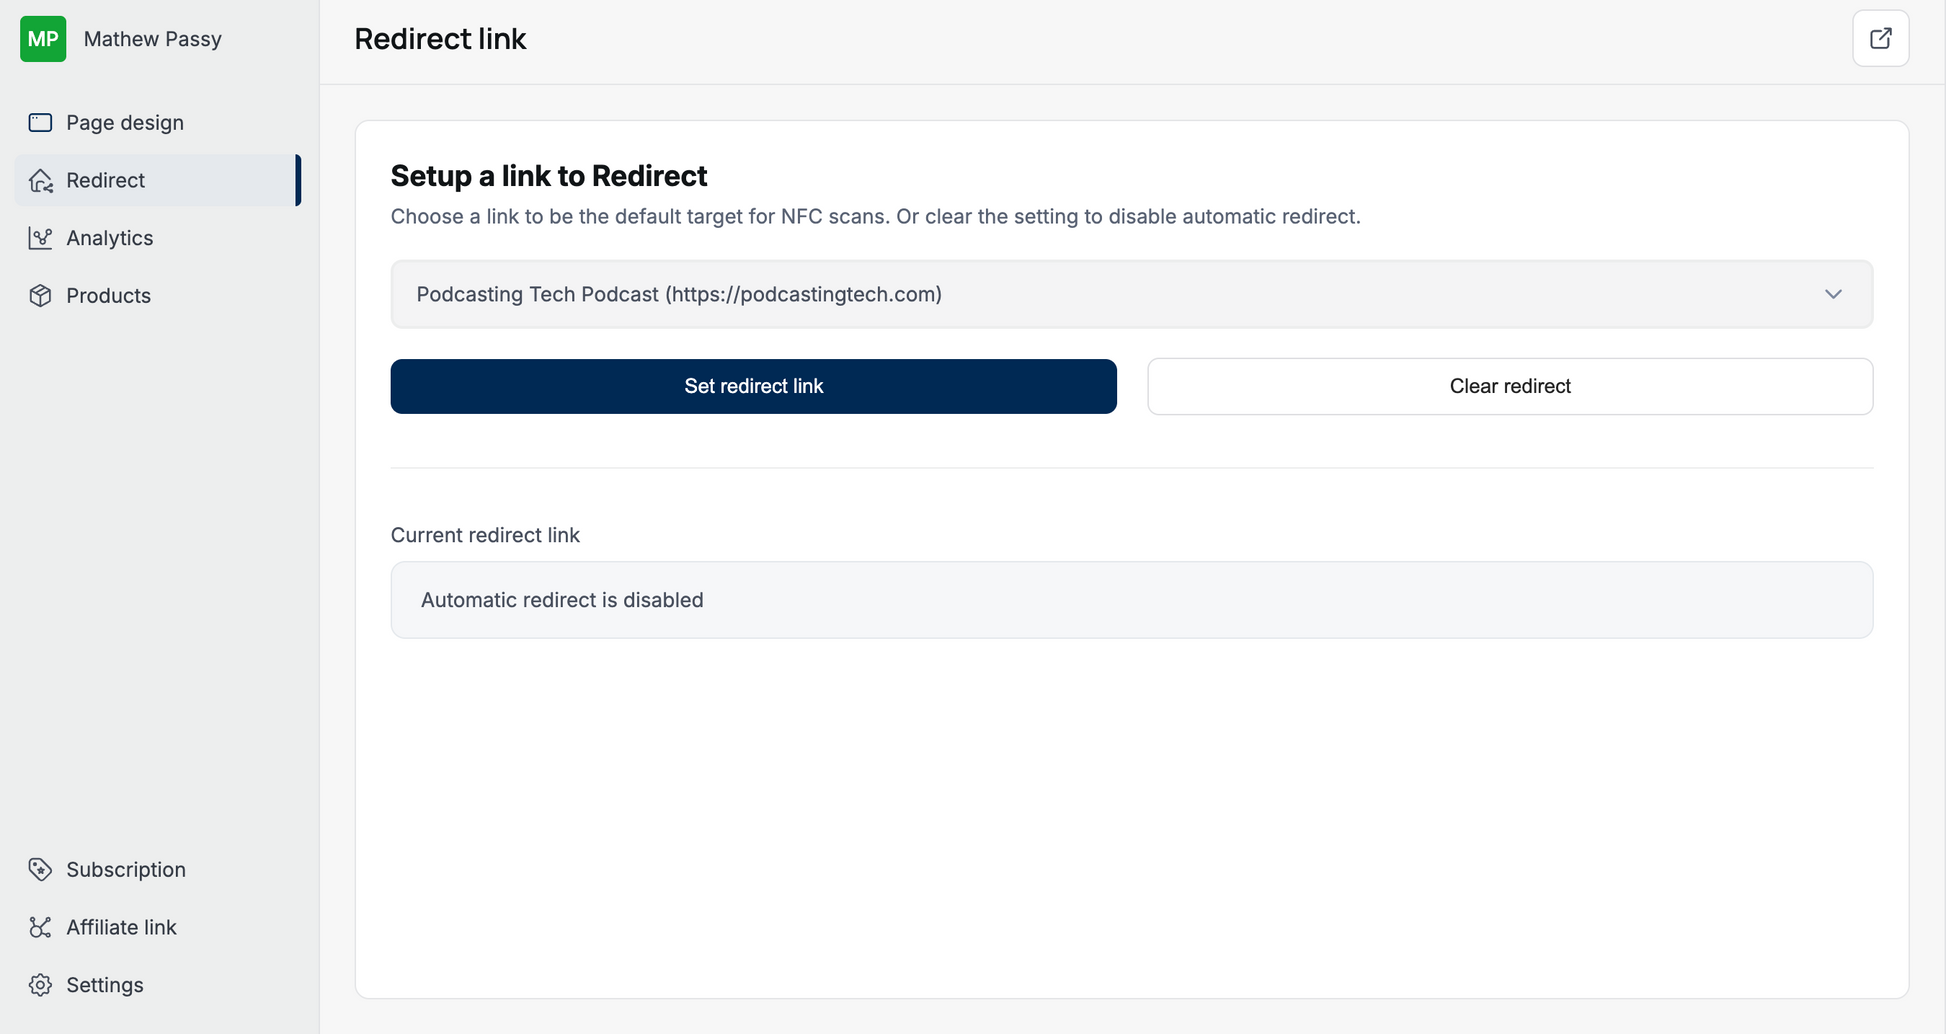Open the Products menu label
The width and height of the screenshot is (1946, 1034).
pos(108,296)
